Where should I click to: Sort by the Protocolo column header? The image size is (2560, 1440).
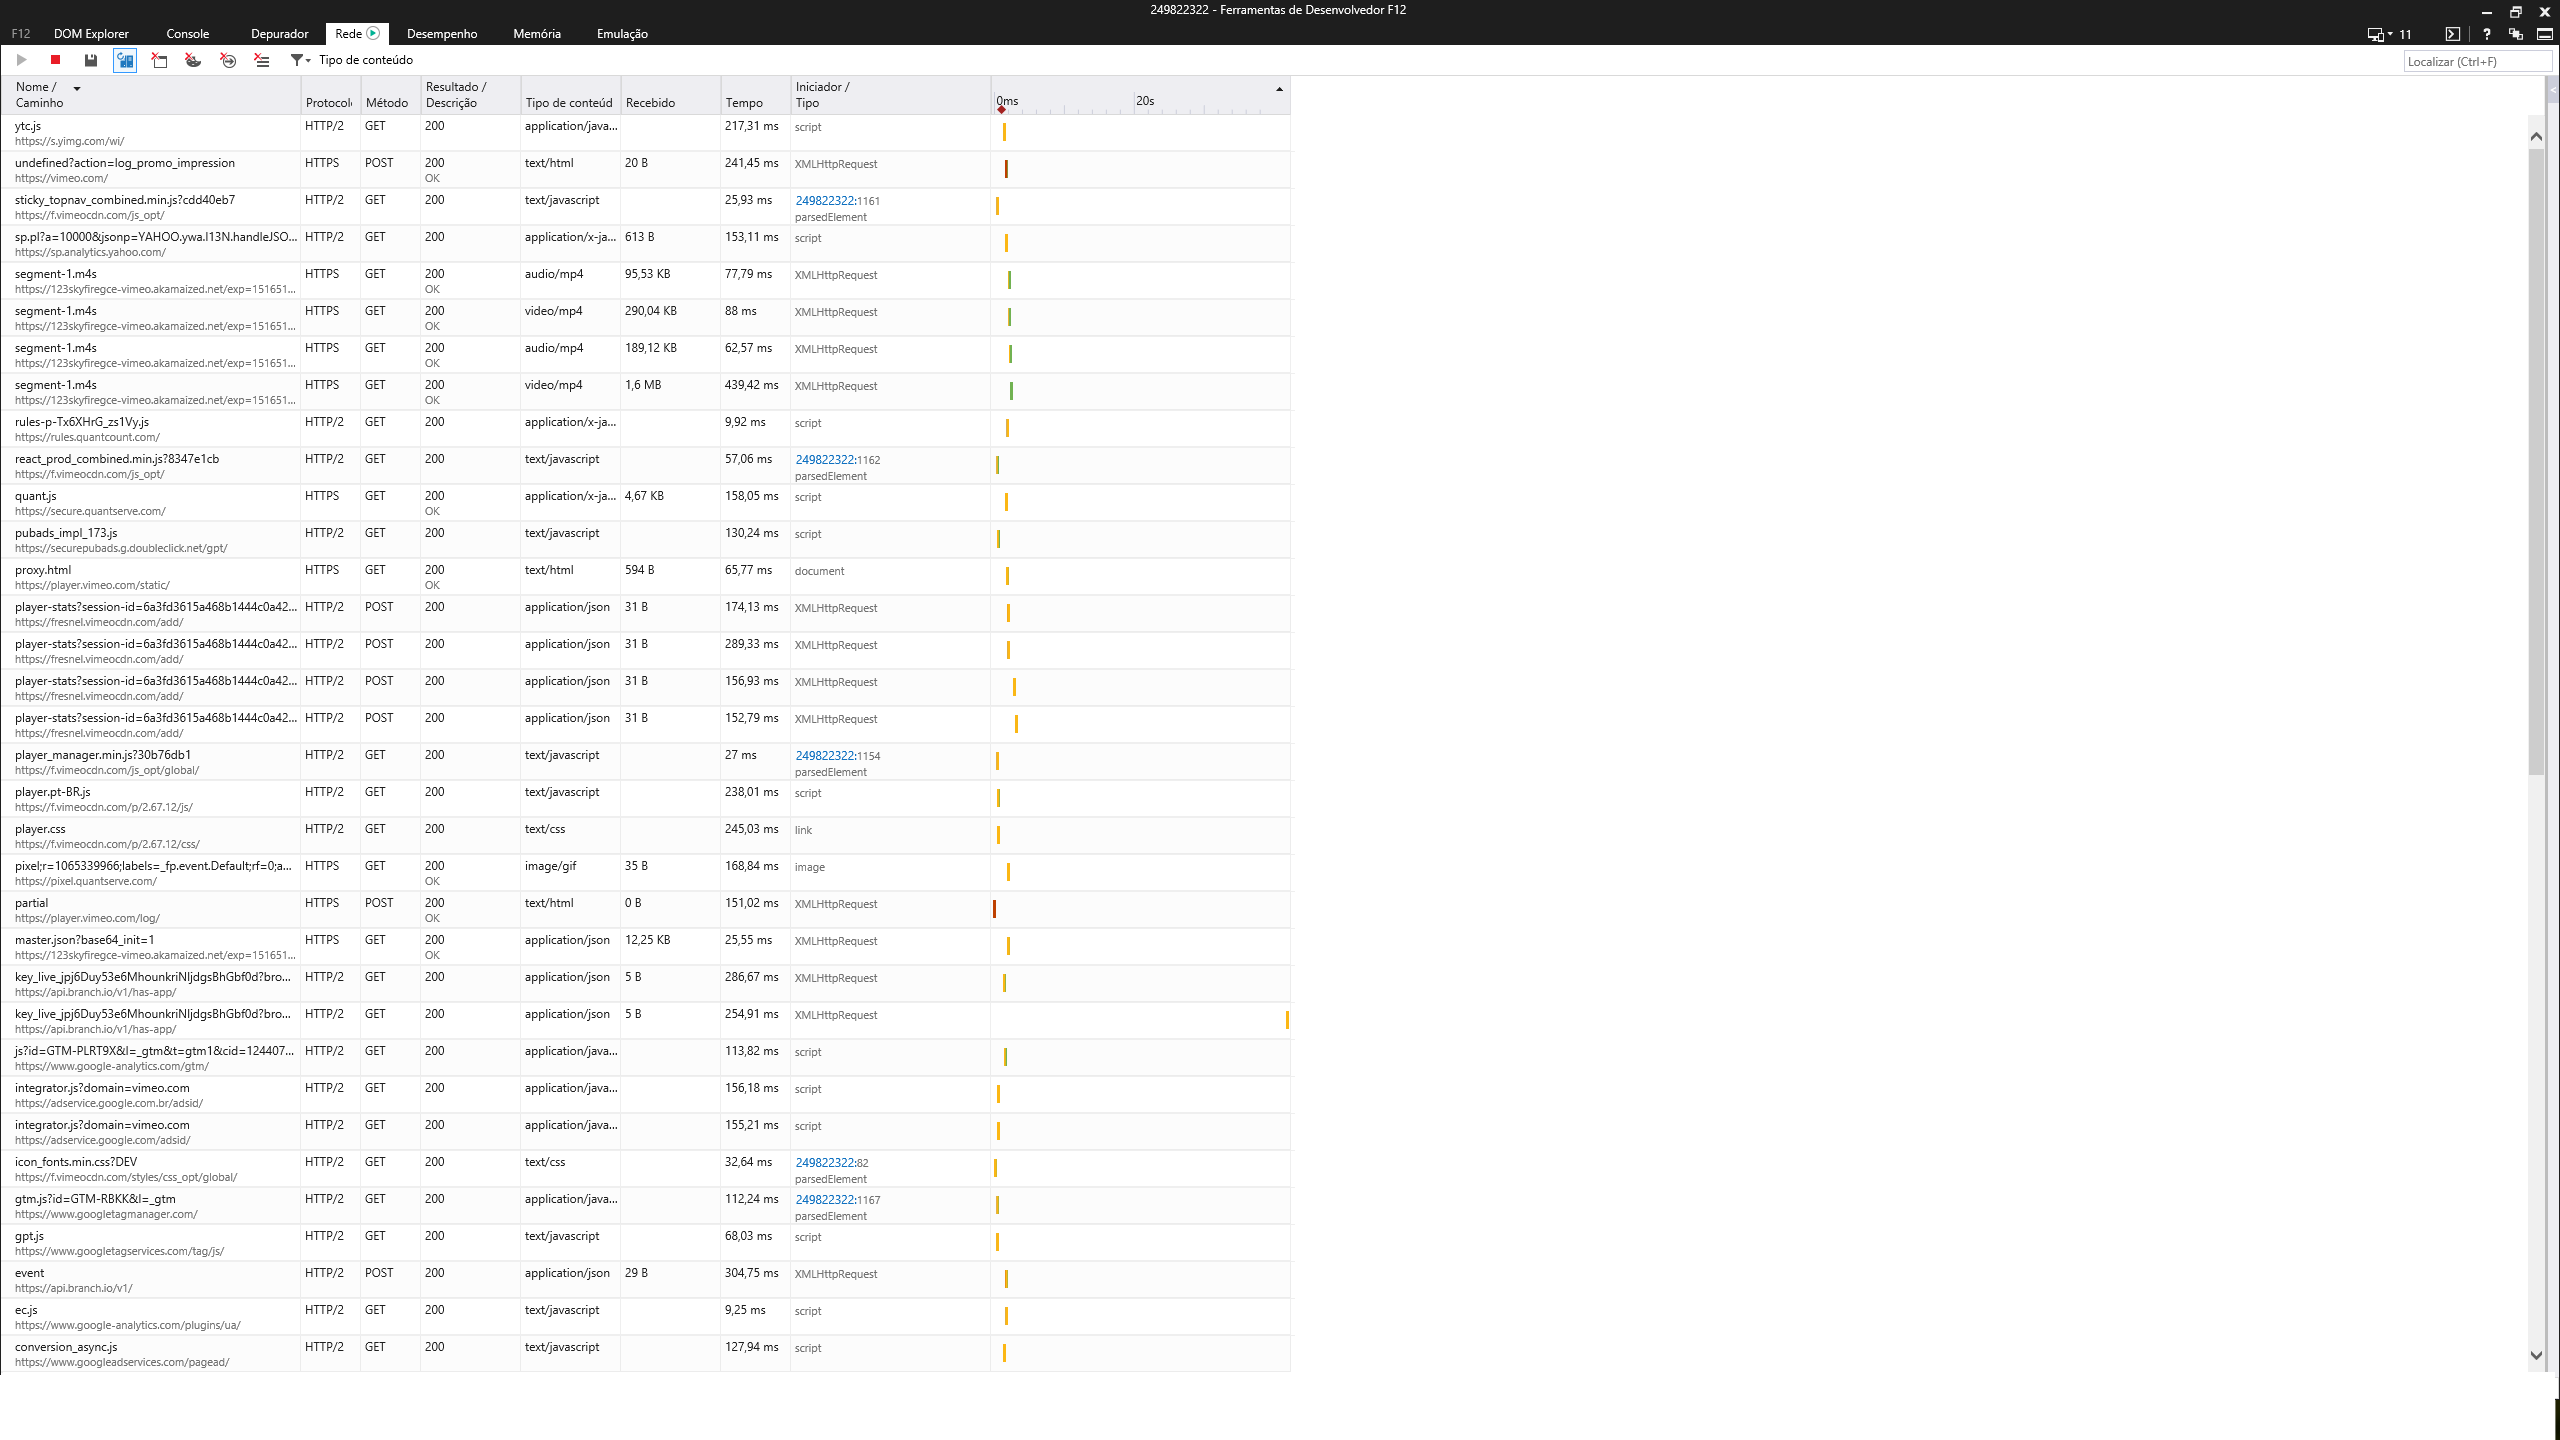[330, 95]
